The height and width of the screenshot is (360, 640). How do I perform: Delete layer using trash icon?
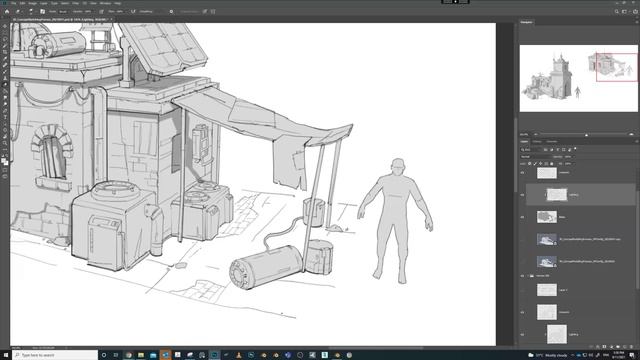[631, 347]
